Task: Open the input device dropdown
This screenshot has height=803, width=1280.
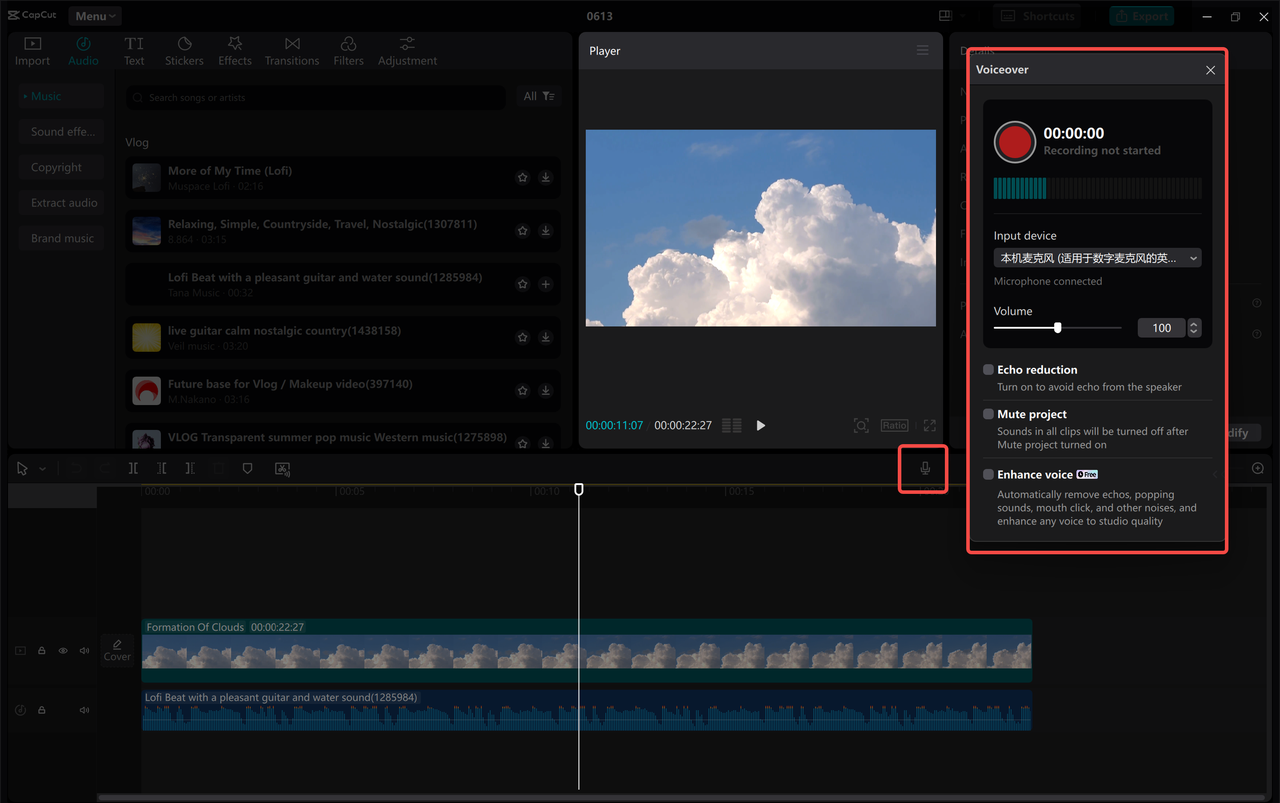Action: coord(1097,257)
